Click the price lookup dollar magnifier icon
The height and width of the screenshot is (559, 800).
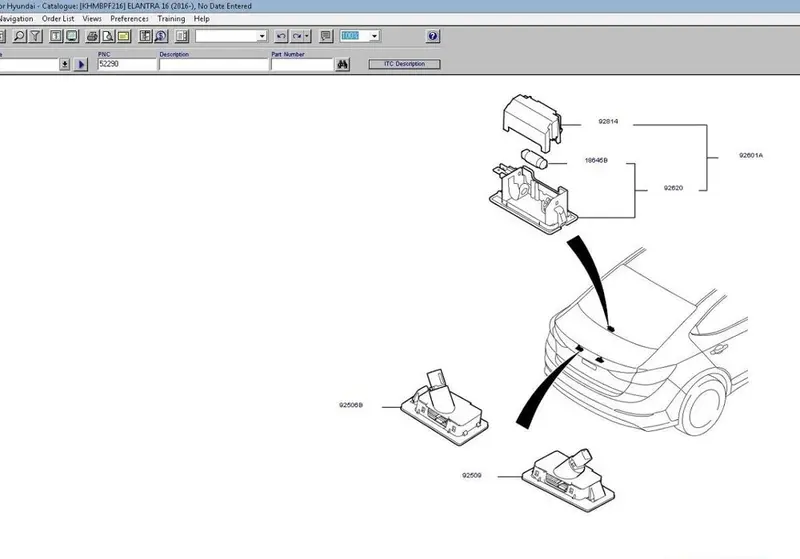tap(161, 36)
